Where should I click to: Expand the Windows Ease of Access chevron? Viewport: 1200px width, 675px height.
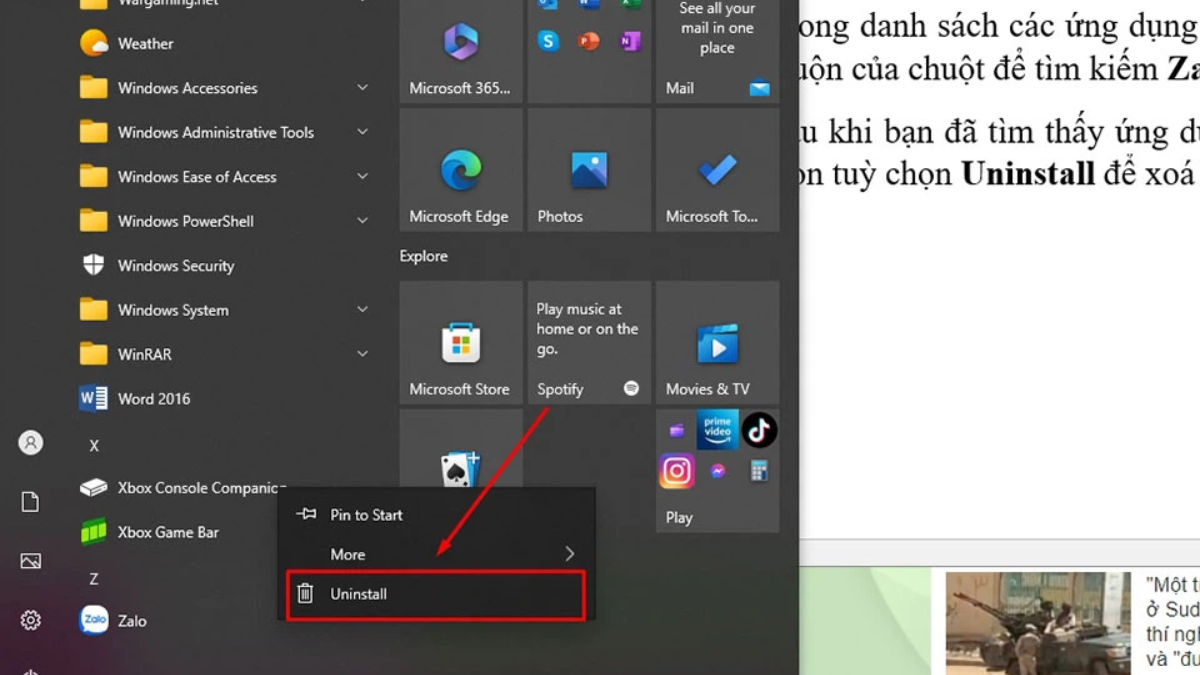[x=362, y=177]
